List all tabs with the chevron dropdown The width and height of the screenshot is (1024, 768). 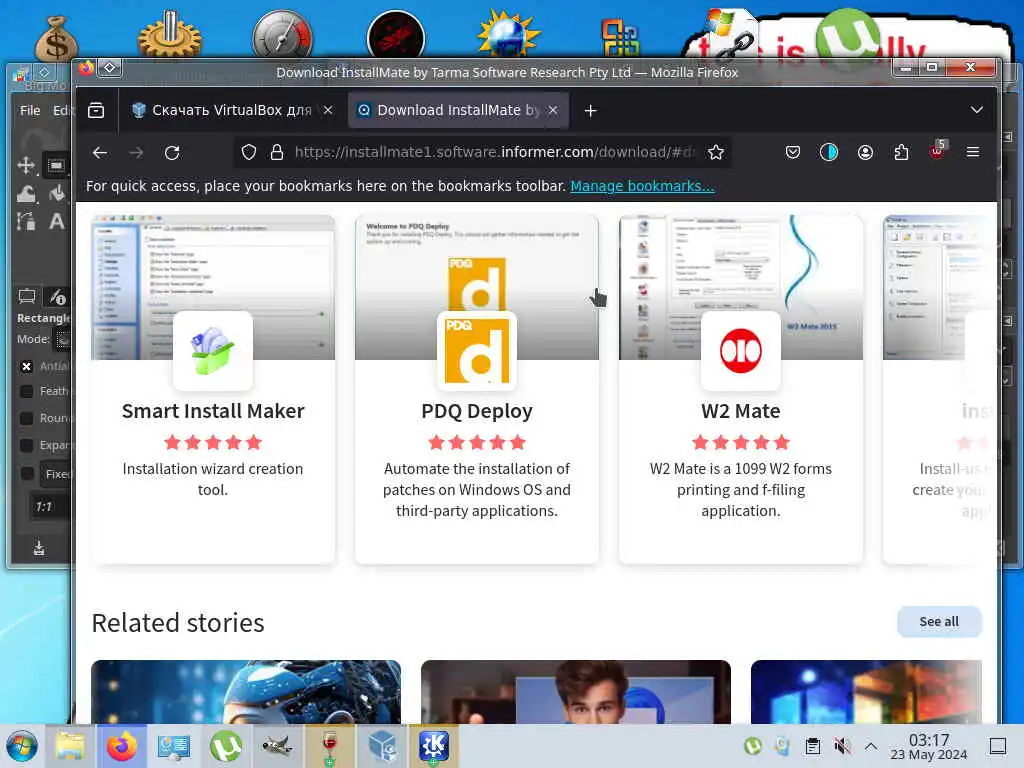point(977,110)
